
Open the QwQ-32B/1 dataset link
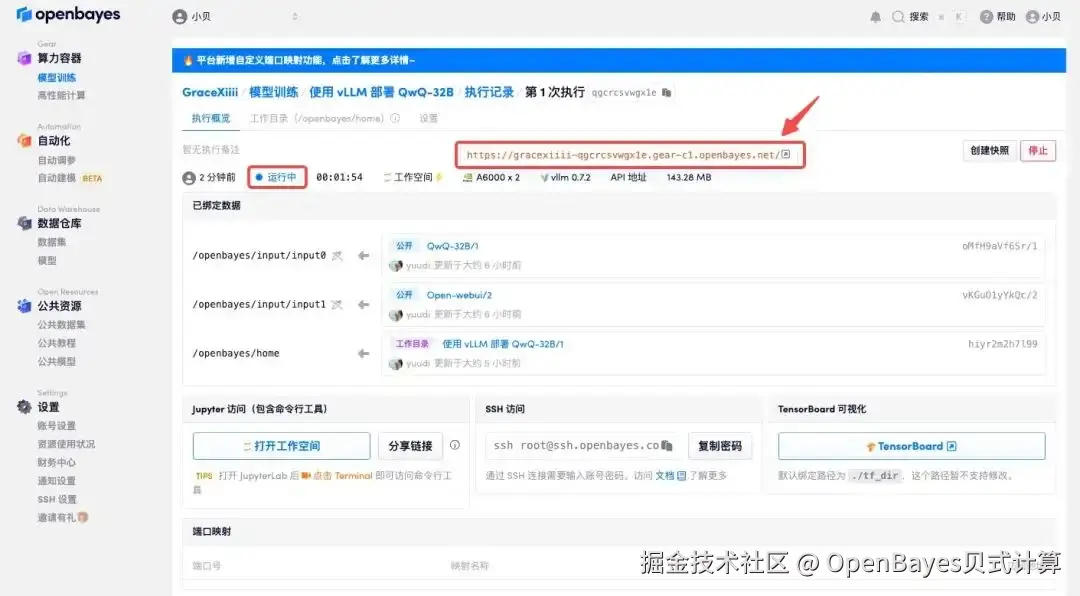point(453,246)
